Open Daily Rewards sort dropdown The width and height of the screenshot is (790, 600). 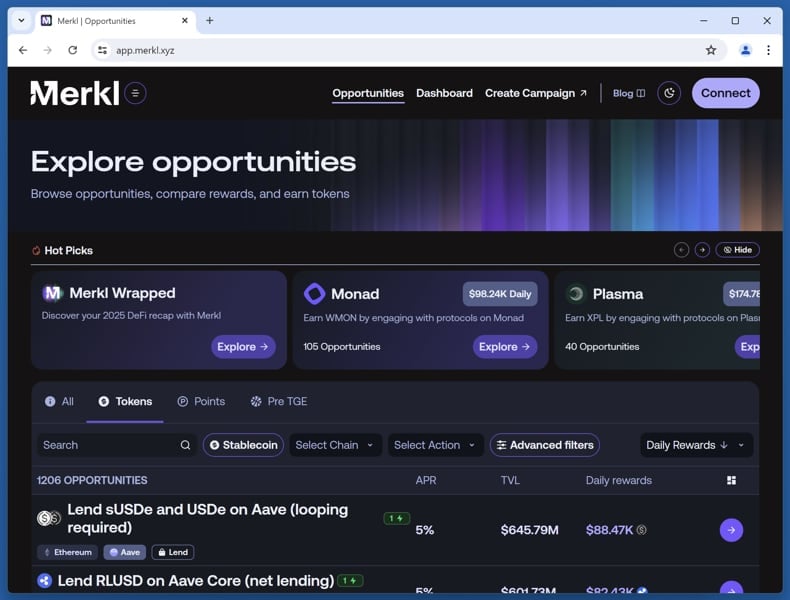tap(696, 445)
